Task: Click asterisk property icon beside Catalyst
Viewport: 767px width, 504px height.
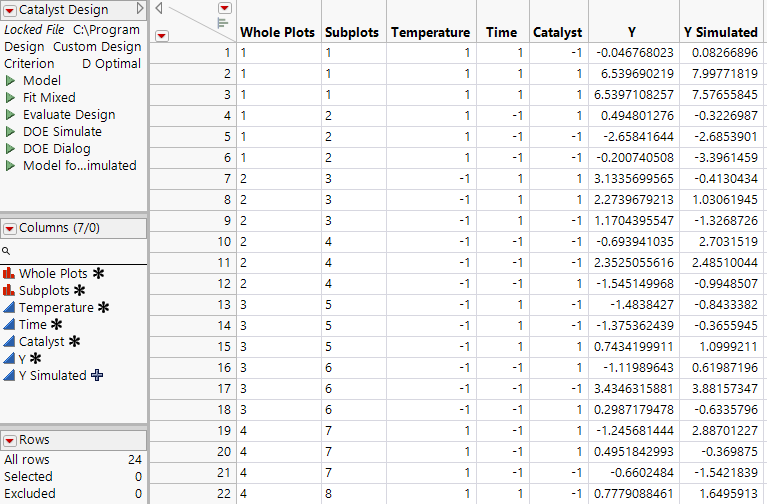Action: [x=74, y=342]
